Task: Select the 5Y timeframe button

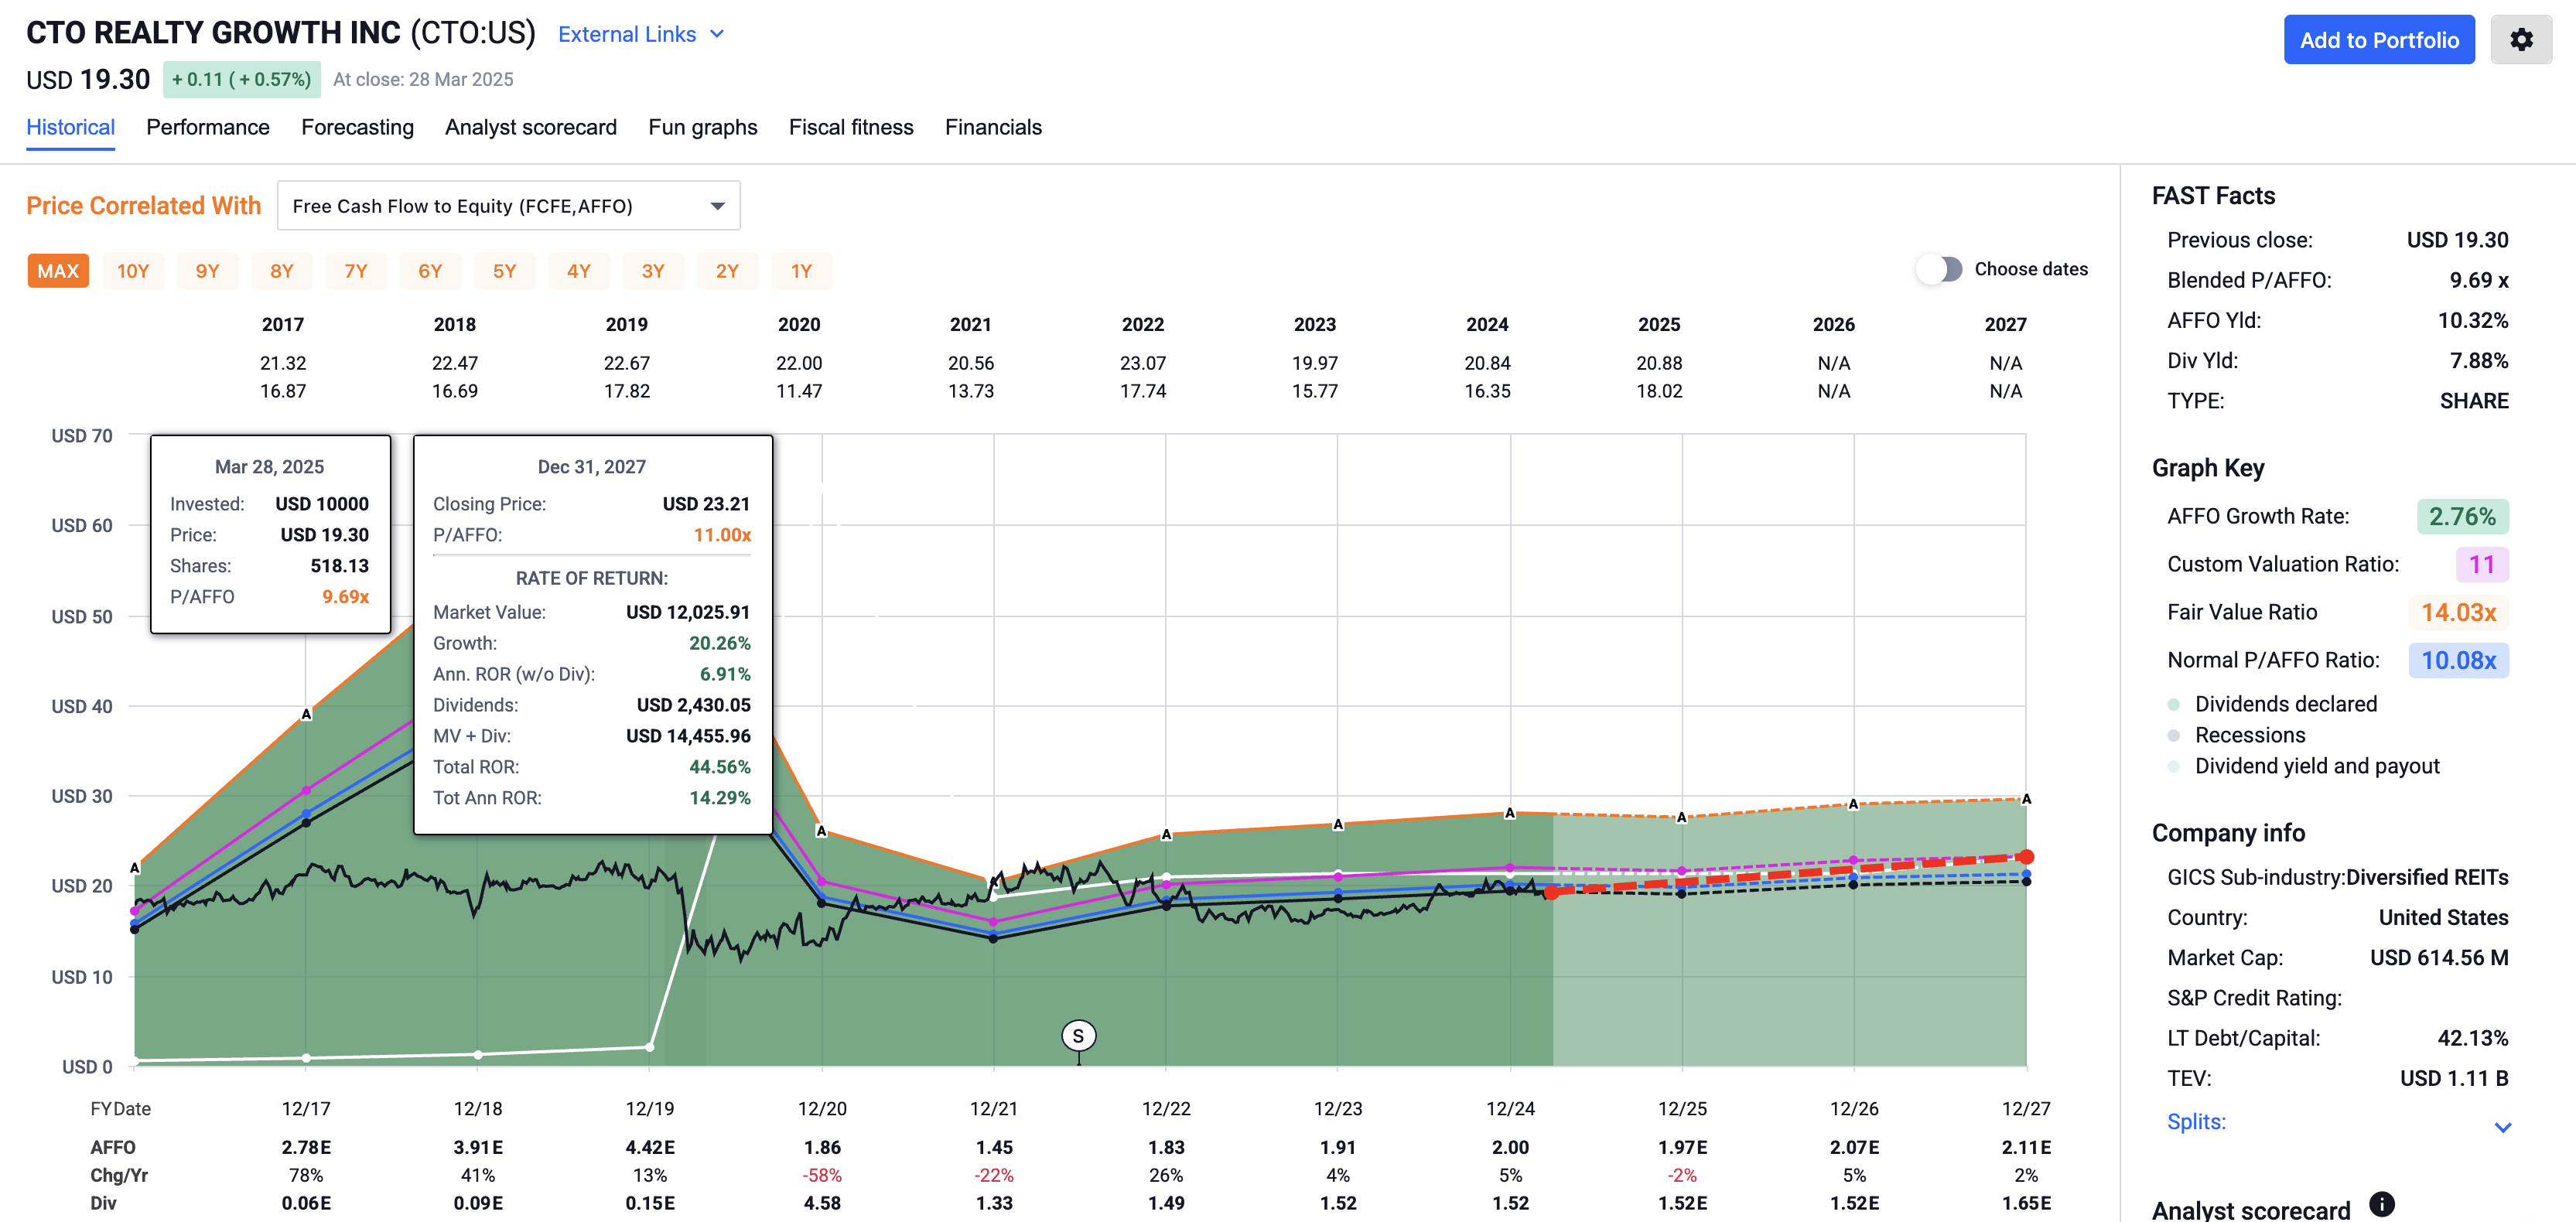Action: point(505,270)
